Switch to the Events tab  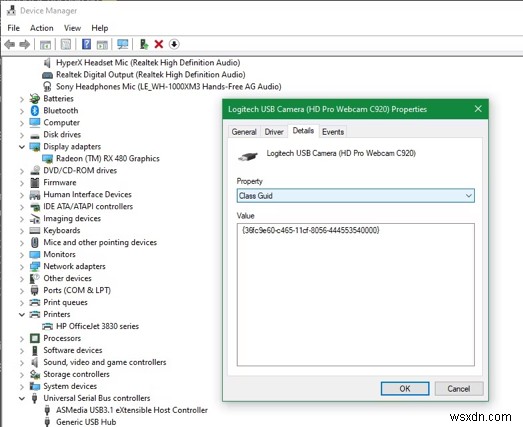(333, 132)
